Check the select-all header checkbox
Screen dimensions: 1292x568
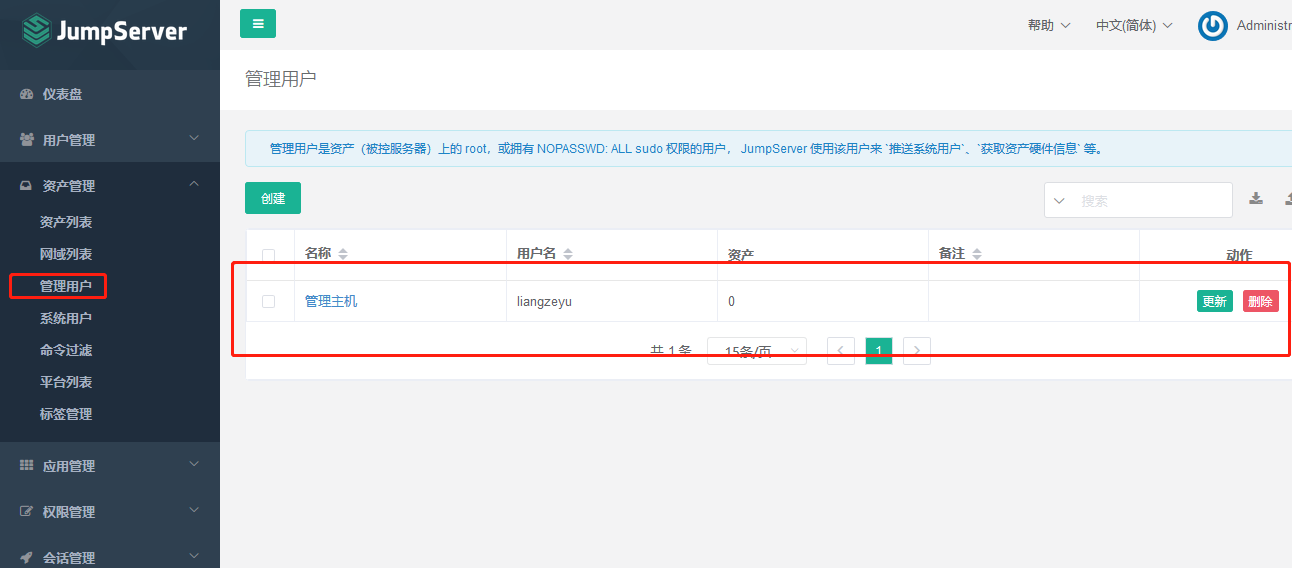(x=268, y=255)
